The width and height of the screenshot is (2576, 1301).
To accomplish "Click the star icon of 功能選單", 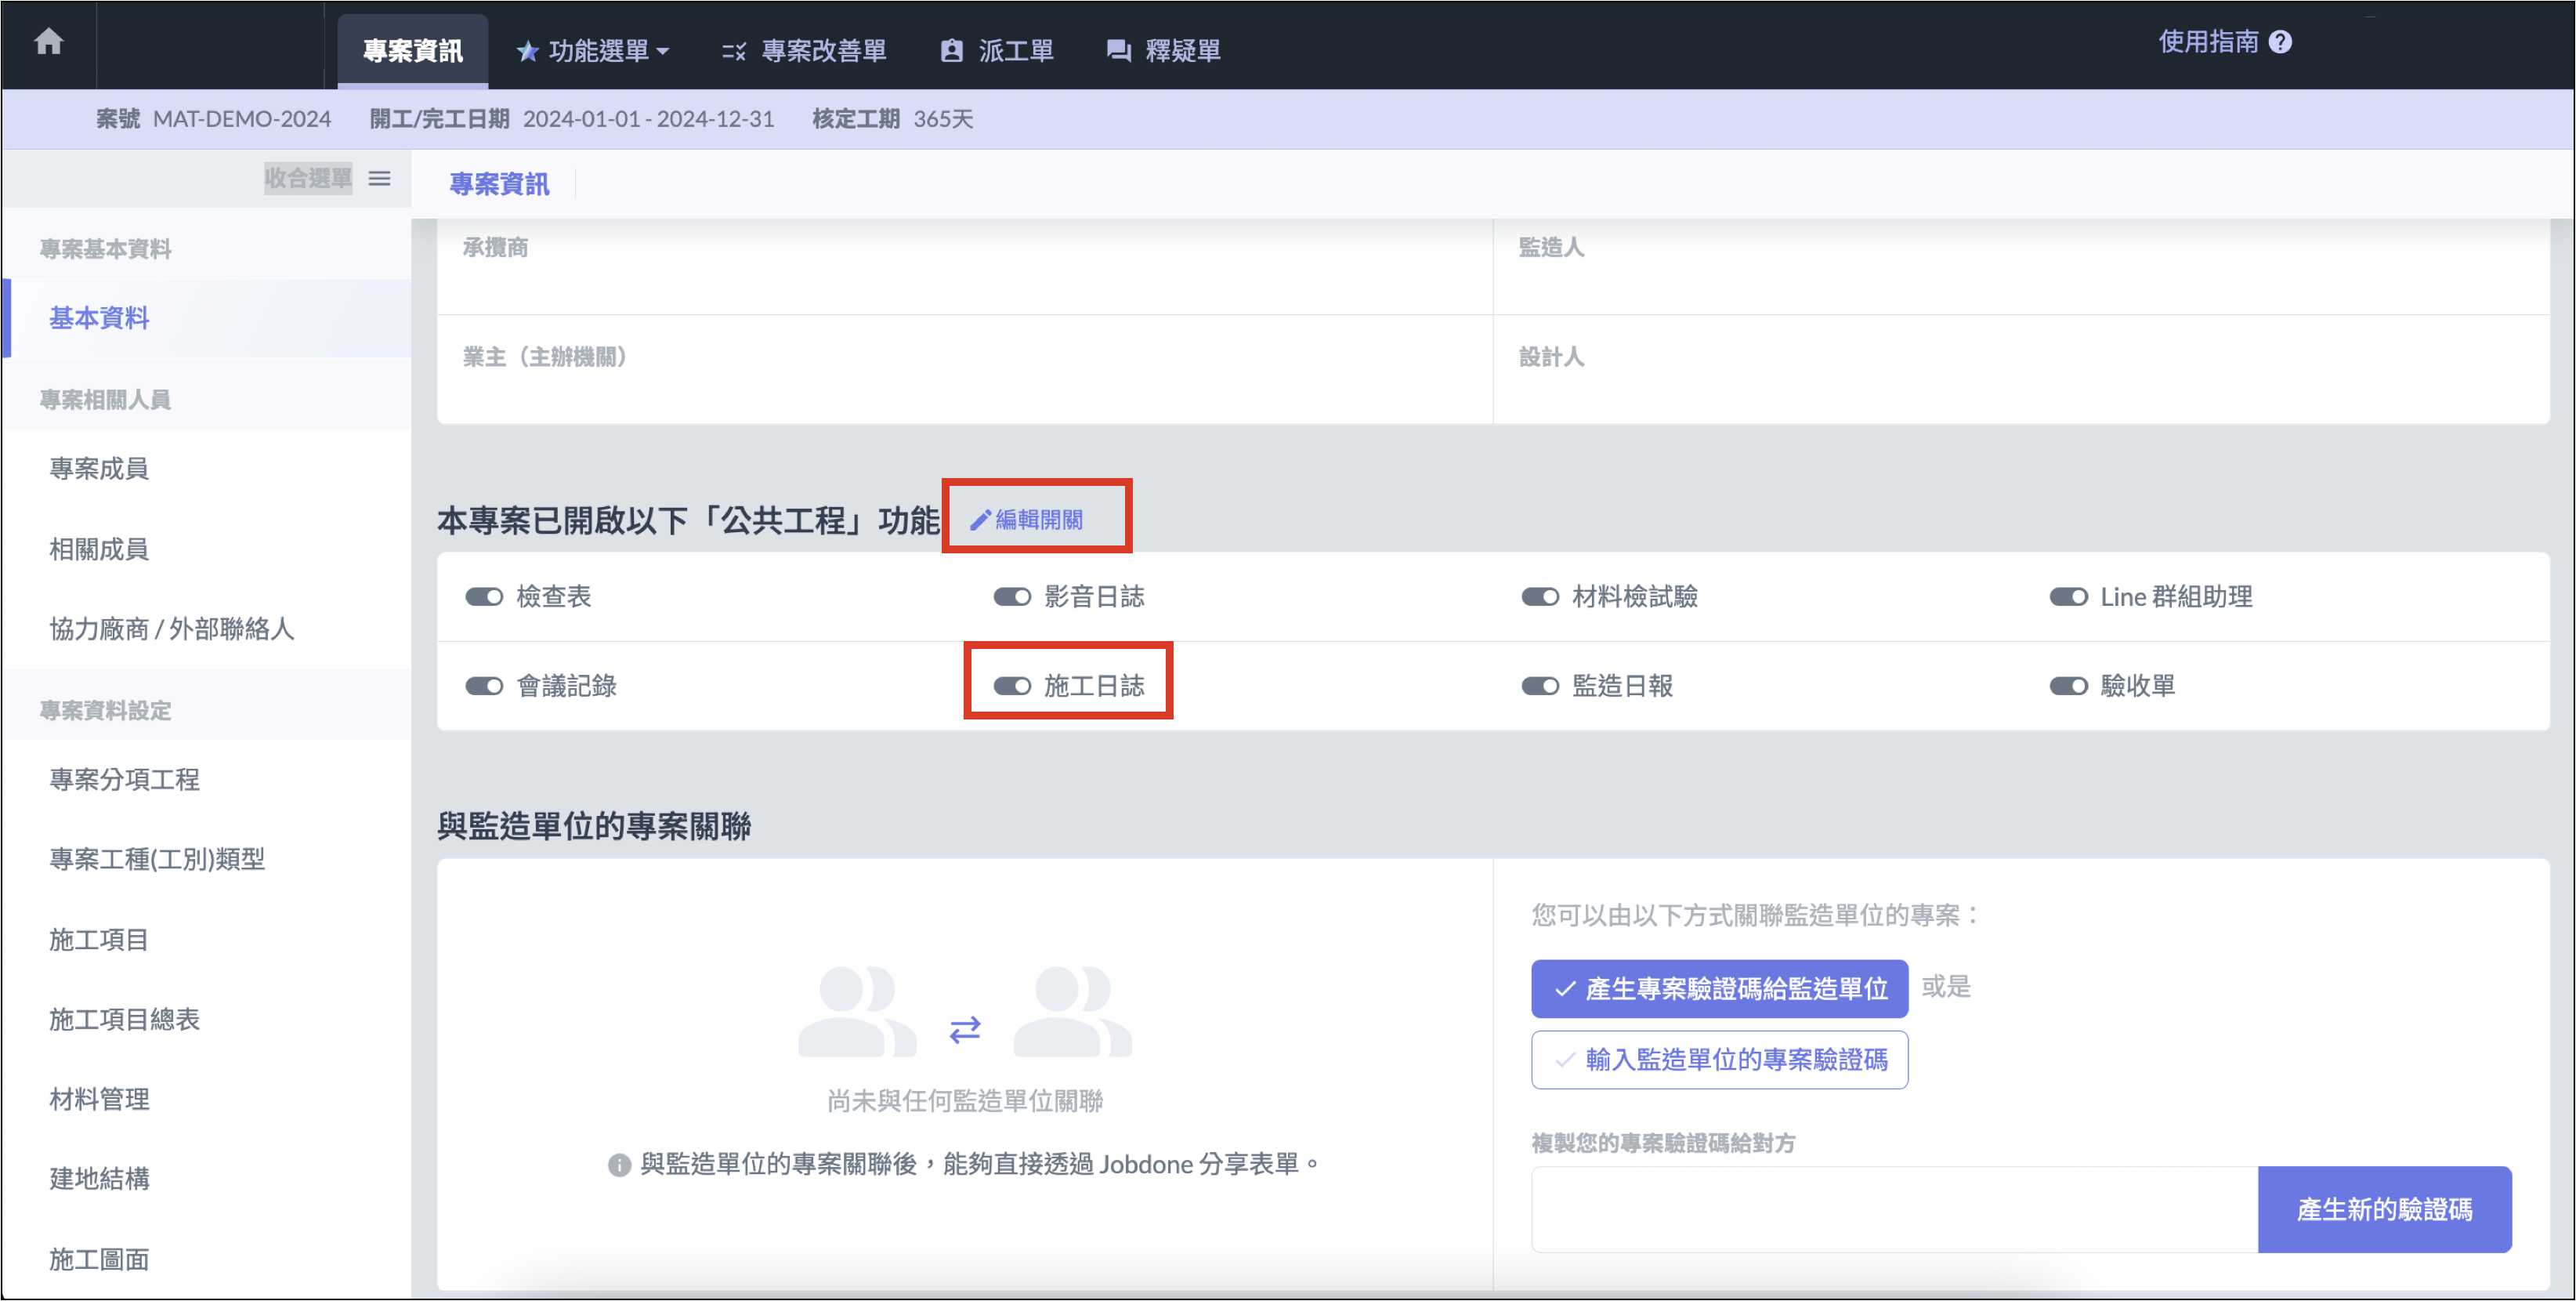I will 527,51.
